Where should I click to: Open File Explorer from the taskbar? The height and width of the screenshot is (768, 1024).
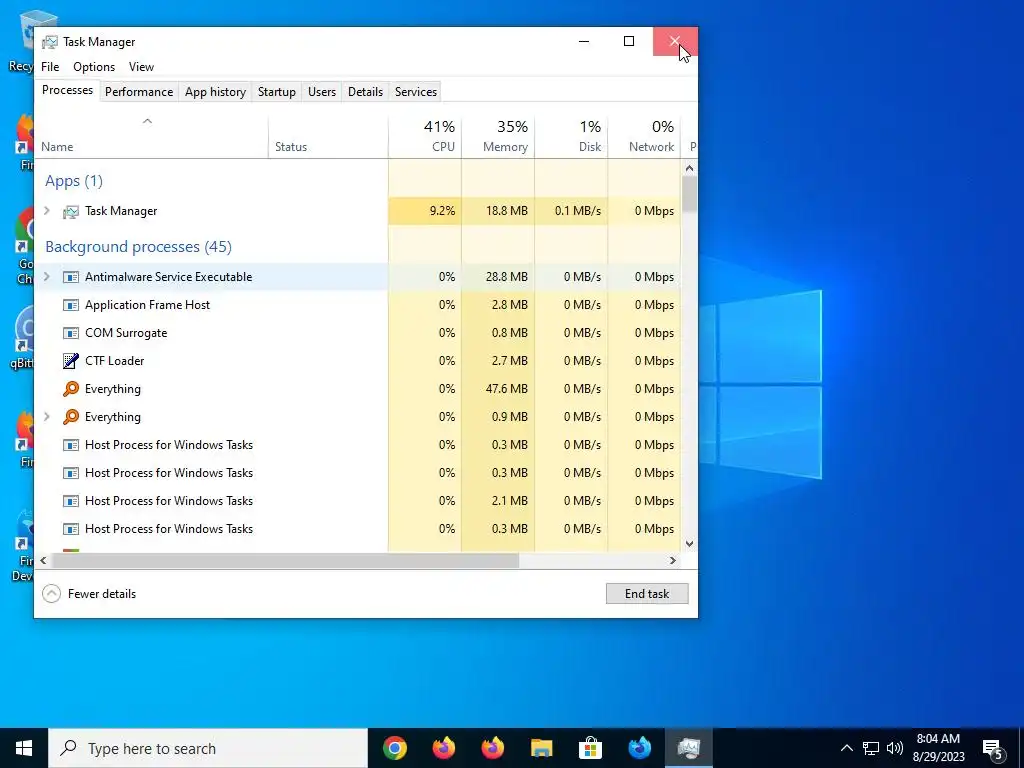541,748
